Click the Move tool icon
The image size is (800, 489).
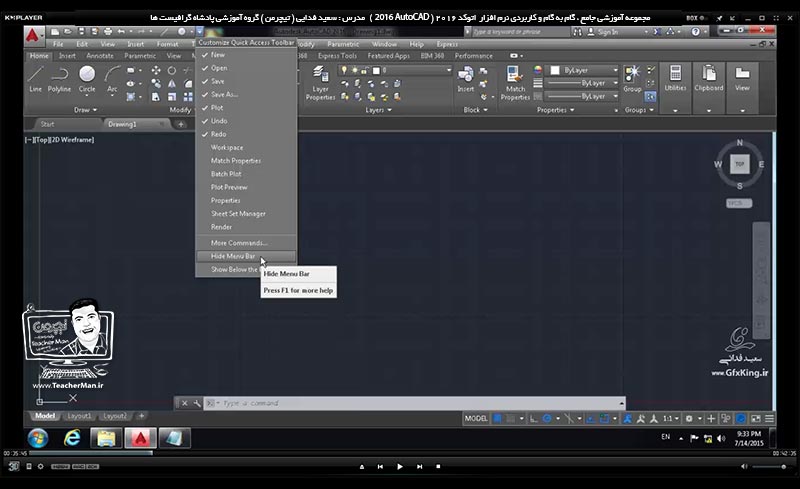(x=156, y=70)
